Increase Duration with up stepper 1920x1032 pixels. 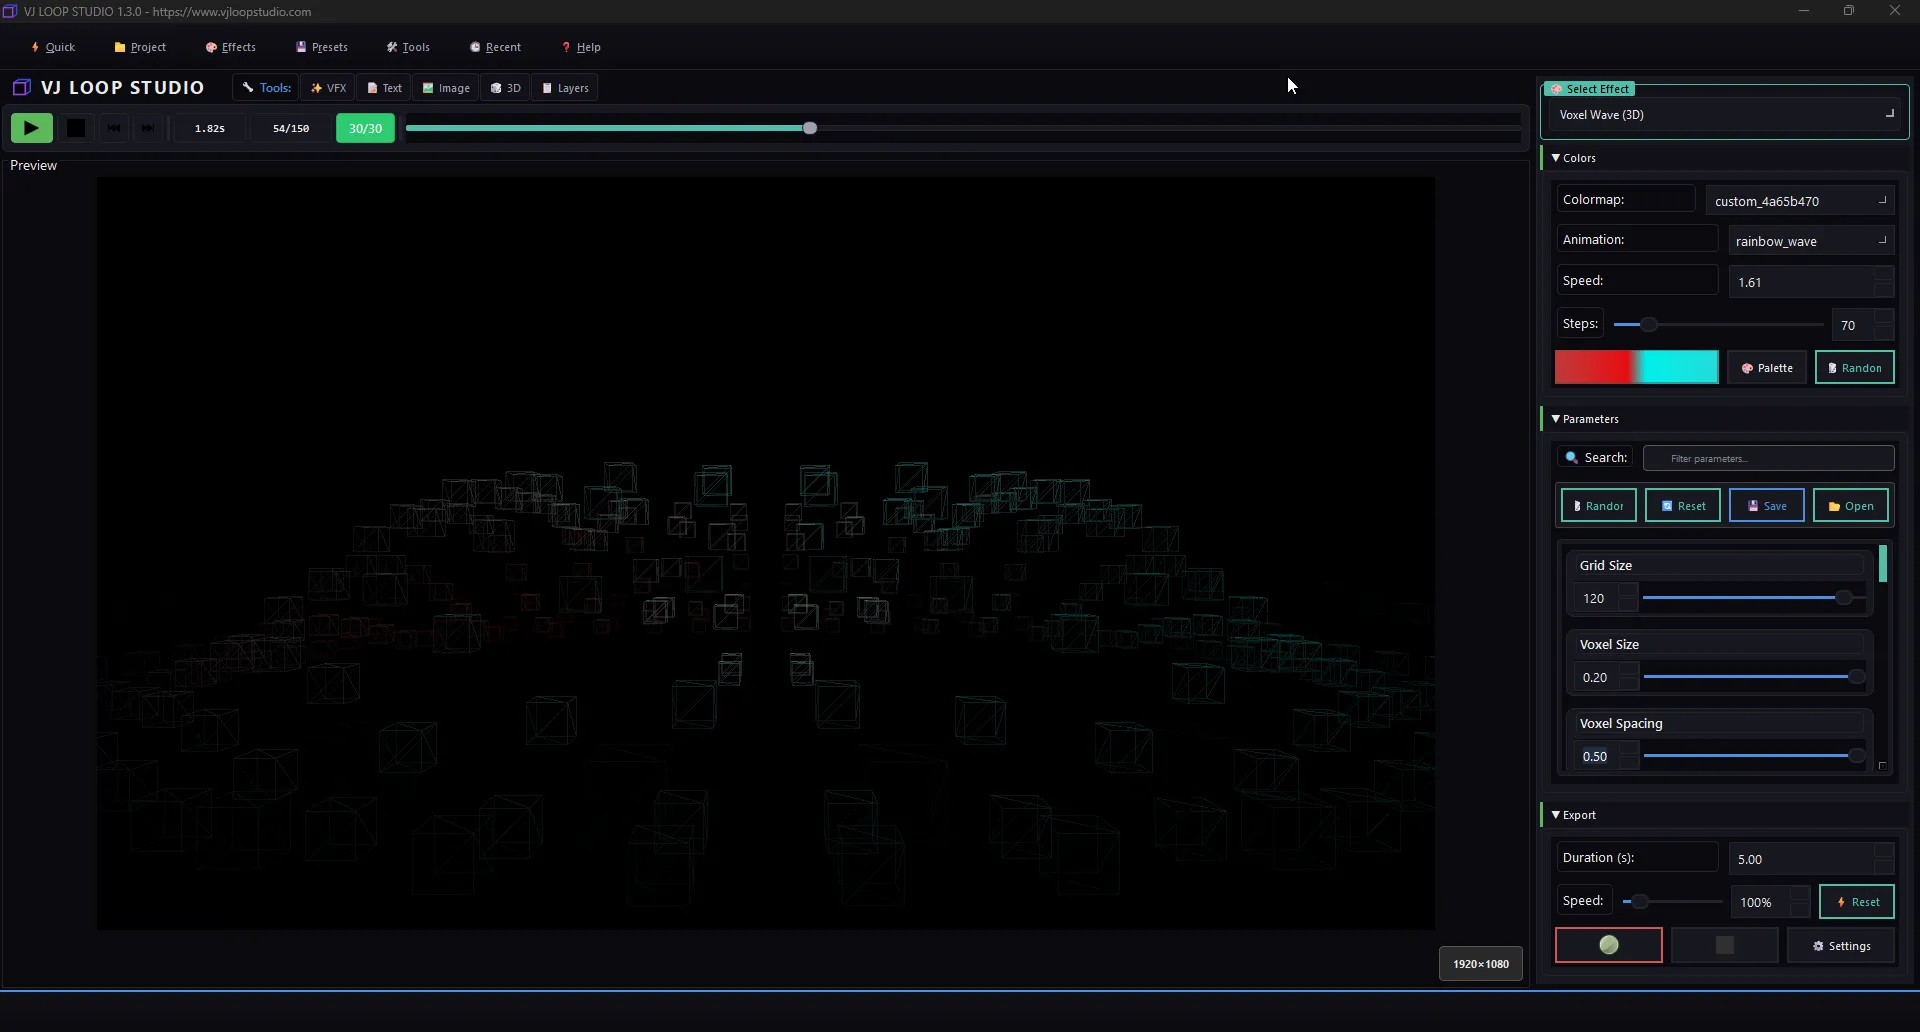[1884, 851]
